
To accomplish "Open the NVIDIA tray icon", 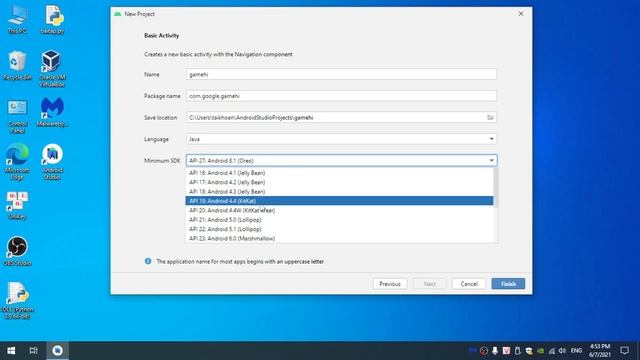I will (540, 351).
